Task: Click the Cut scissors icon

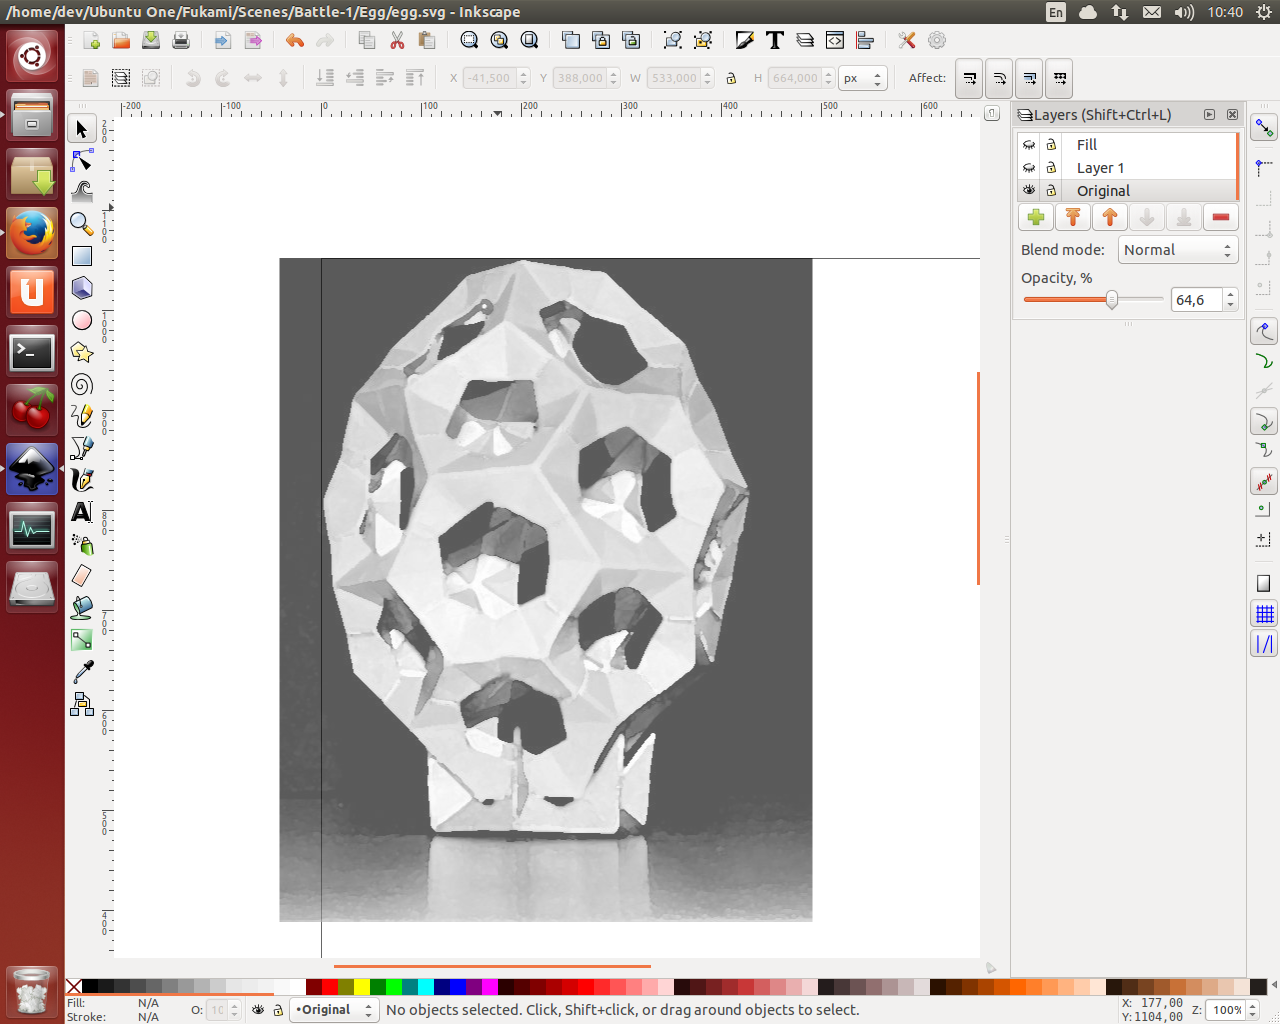Action: point(397,40)
